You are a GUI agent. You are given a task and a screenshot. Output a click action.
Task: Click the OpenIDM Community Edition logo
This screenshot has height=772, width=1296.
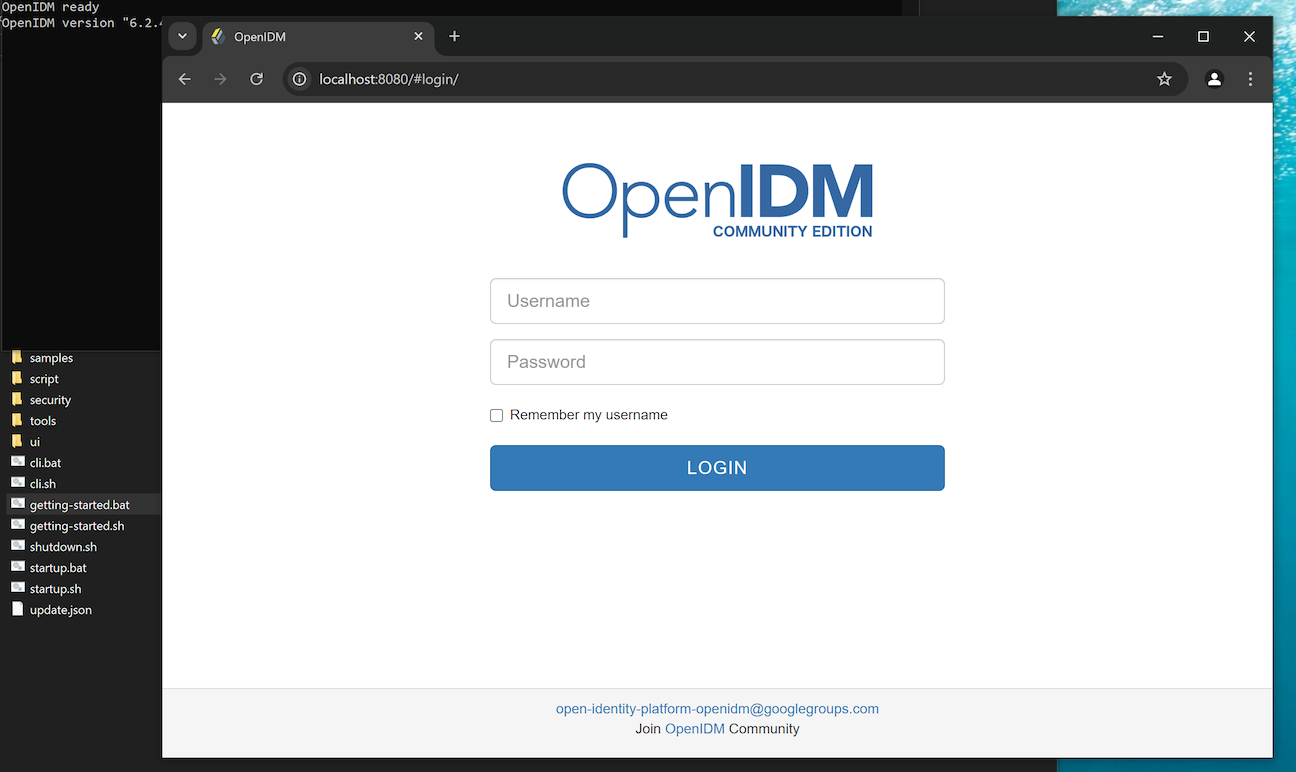pos(717,200)
